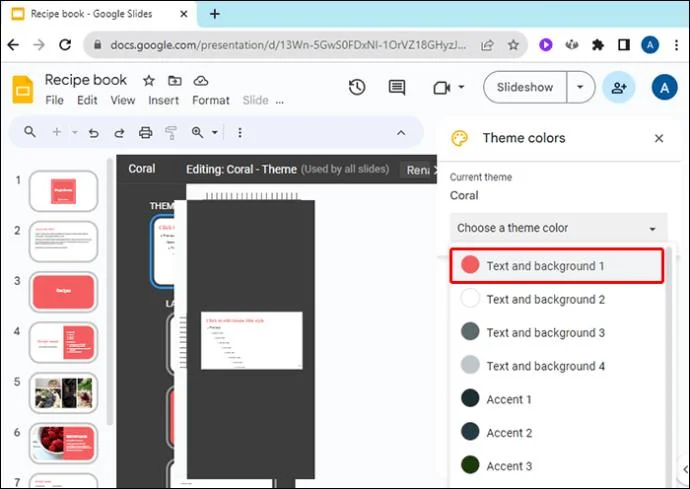Image resolution: width=690 pixels, height=489 pixels.
Task: Print the presentation
Action: click(x=146, y=132)
